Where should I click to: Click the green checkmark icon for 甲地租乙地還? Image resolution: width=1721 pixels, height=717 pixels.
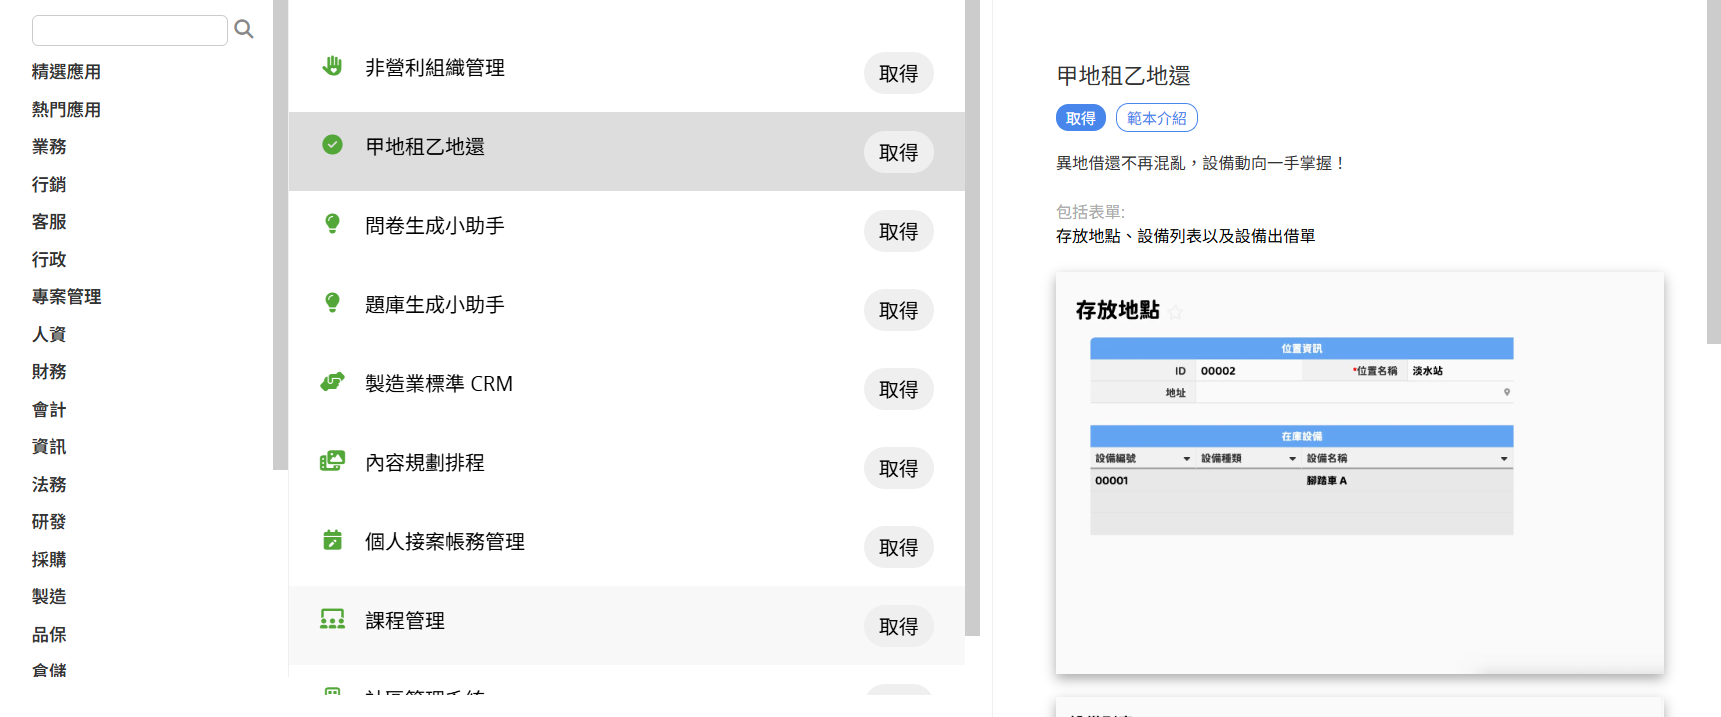pos(332,145)
